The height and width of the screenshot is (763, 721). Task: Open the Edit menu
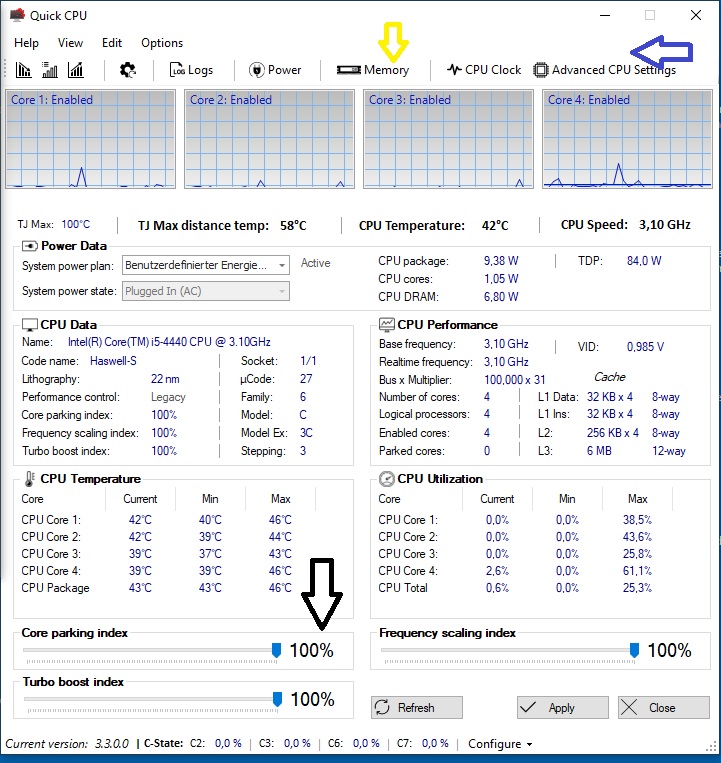pyautogui.click(x=112, y=43)
